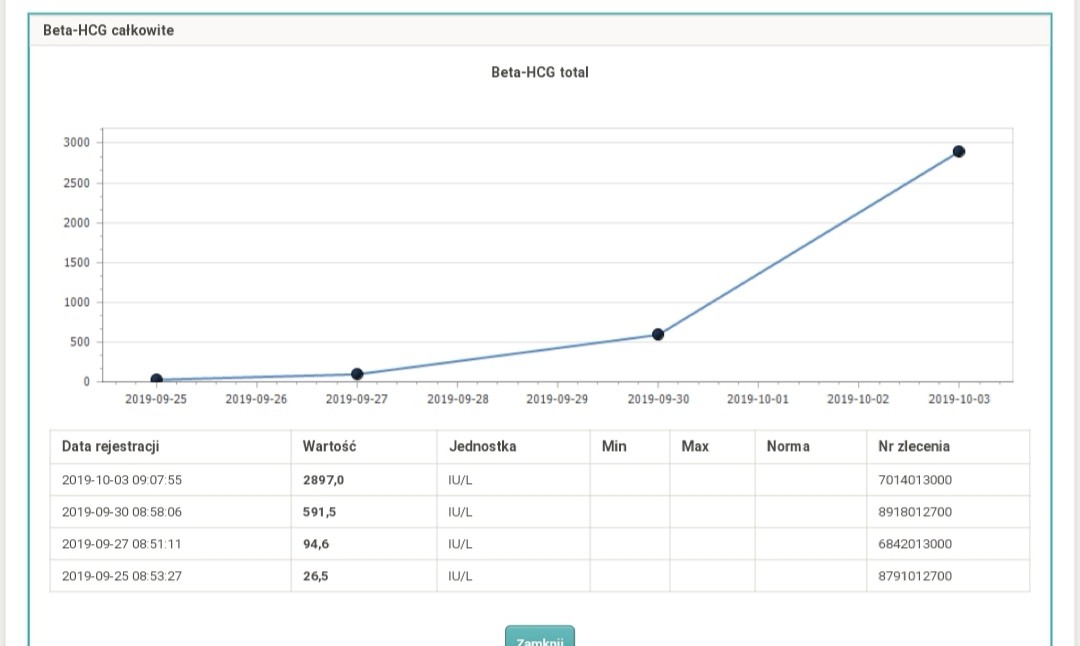The image size is (1080, 646).
Task: Click the Min column header
Action: (614, 447)
